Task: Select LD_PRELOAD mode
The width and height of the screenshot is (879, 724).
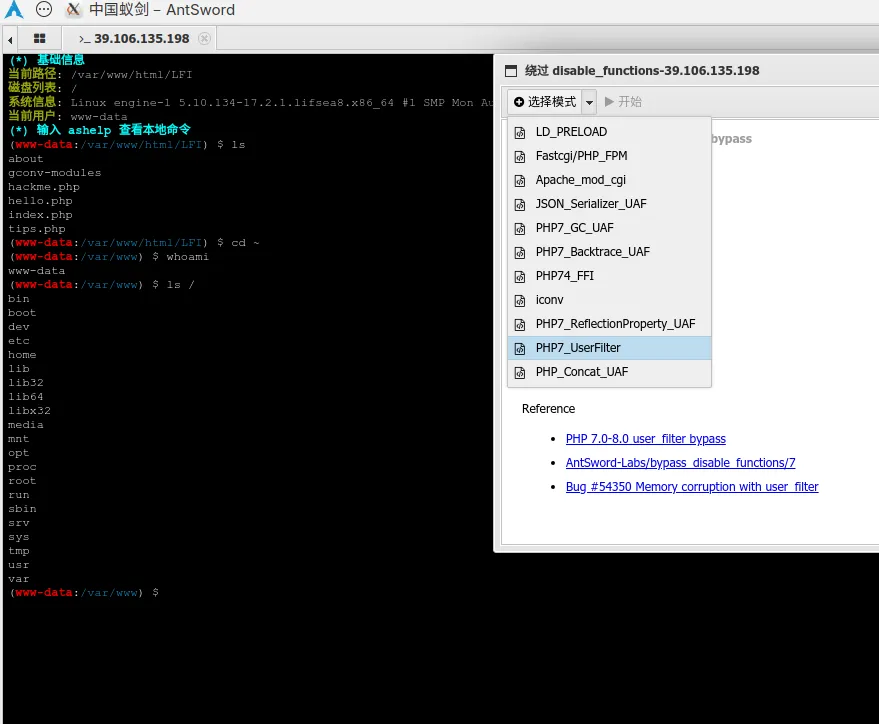Action: click(609, 132)
